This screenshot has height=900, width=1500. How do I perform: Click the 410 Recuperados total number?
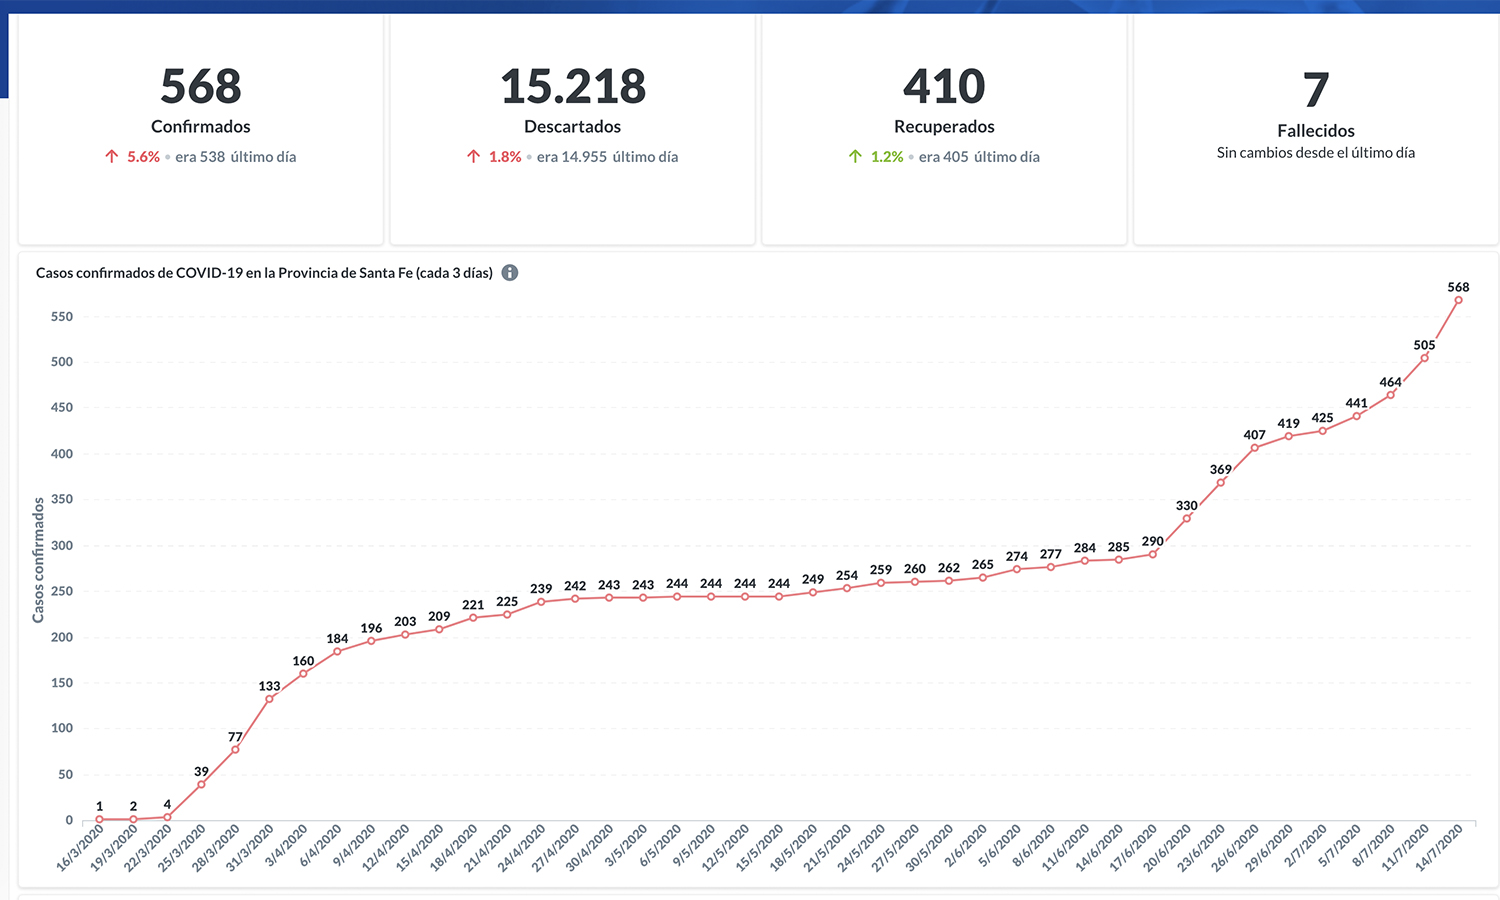click(944, 87)
